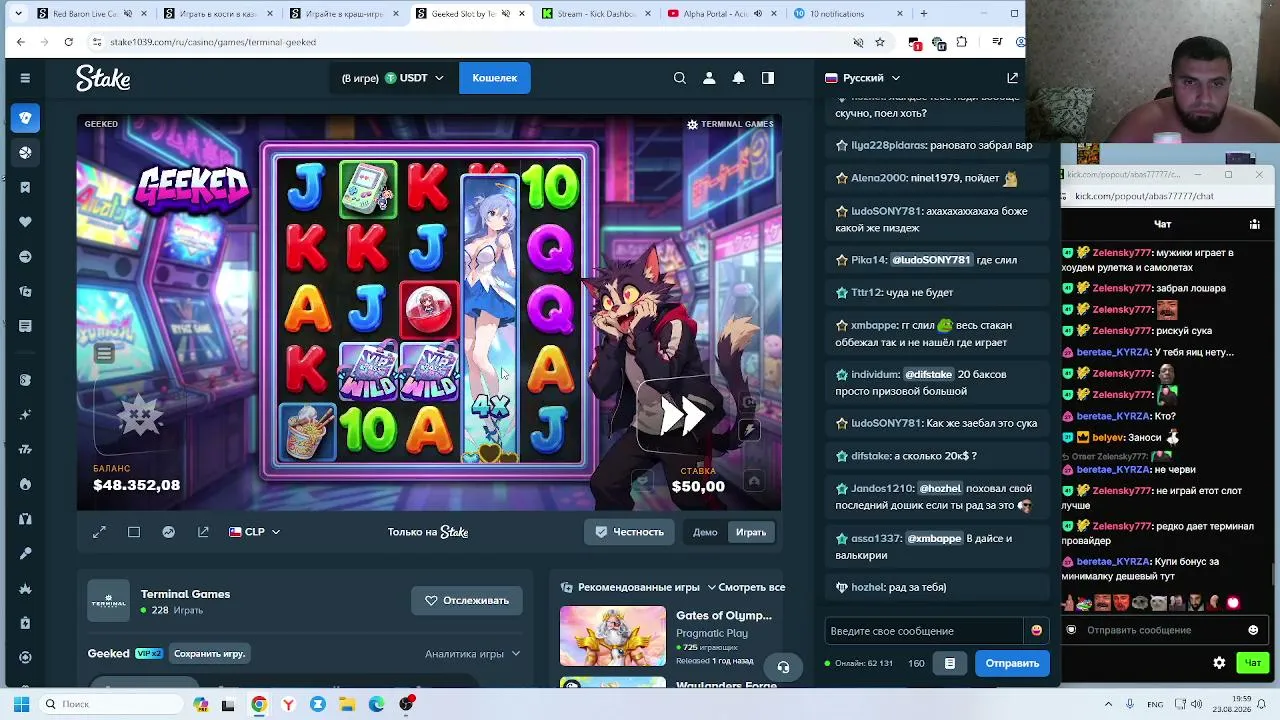Open Kick chat settings gear

coord(1219,663)
